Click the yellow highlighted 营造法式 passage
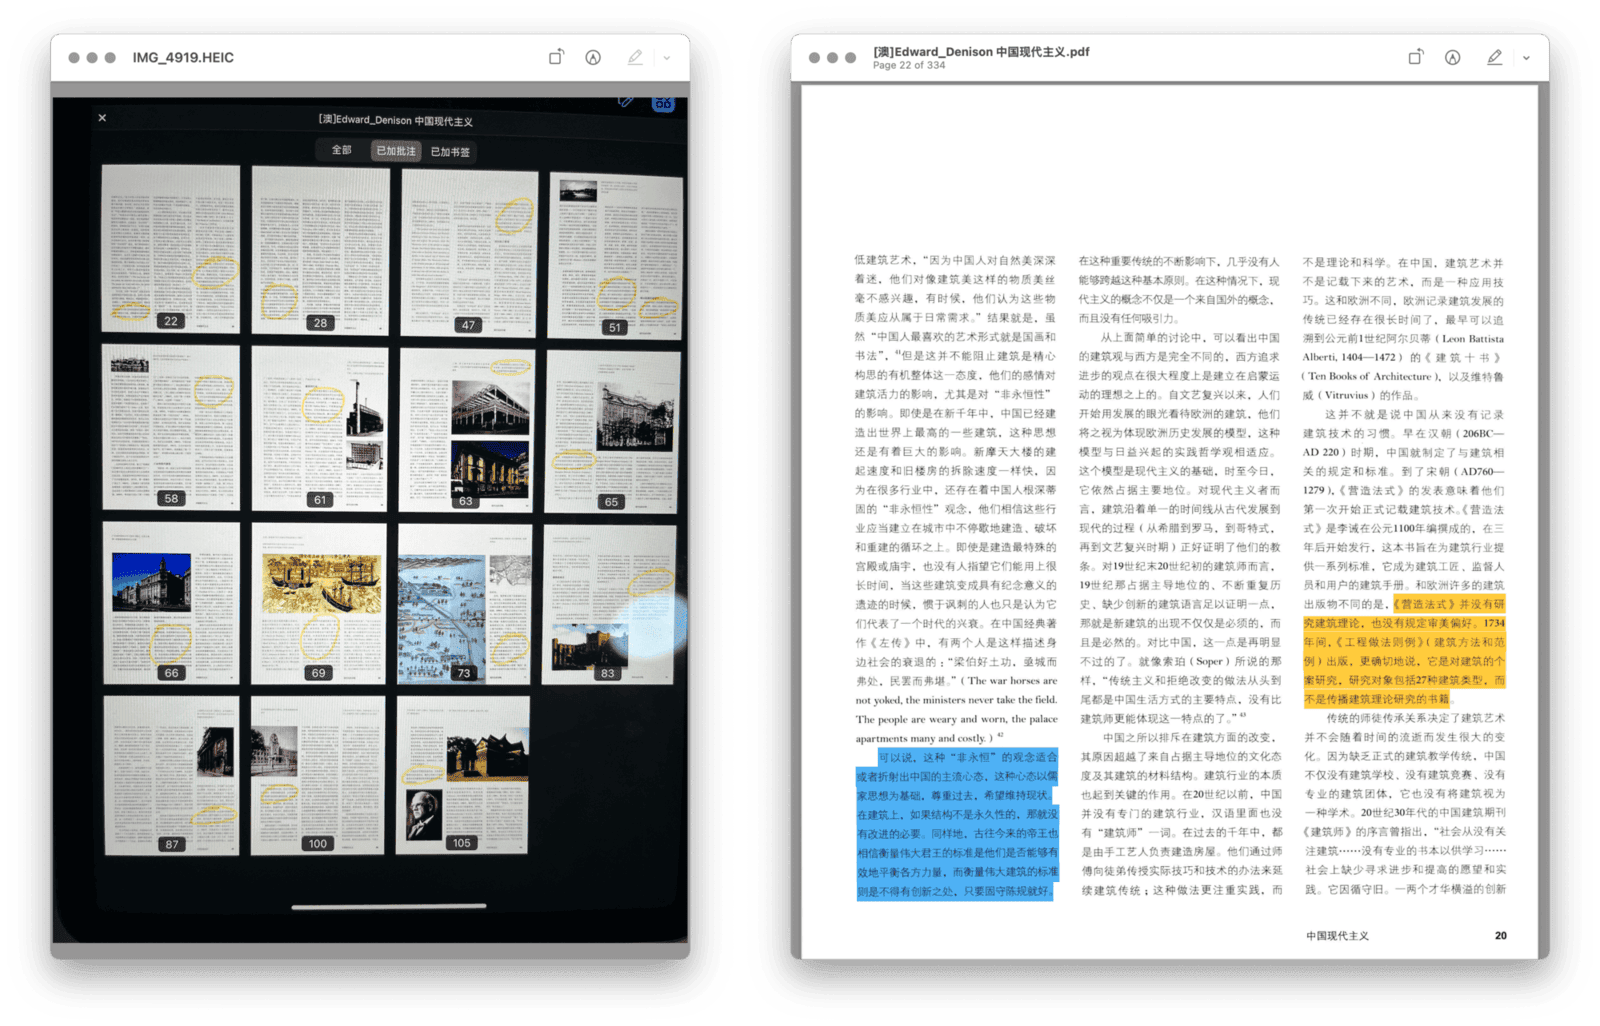 pyautogui.click(x=1403, y=652)
